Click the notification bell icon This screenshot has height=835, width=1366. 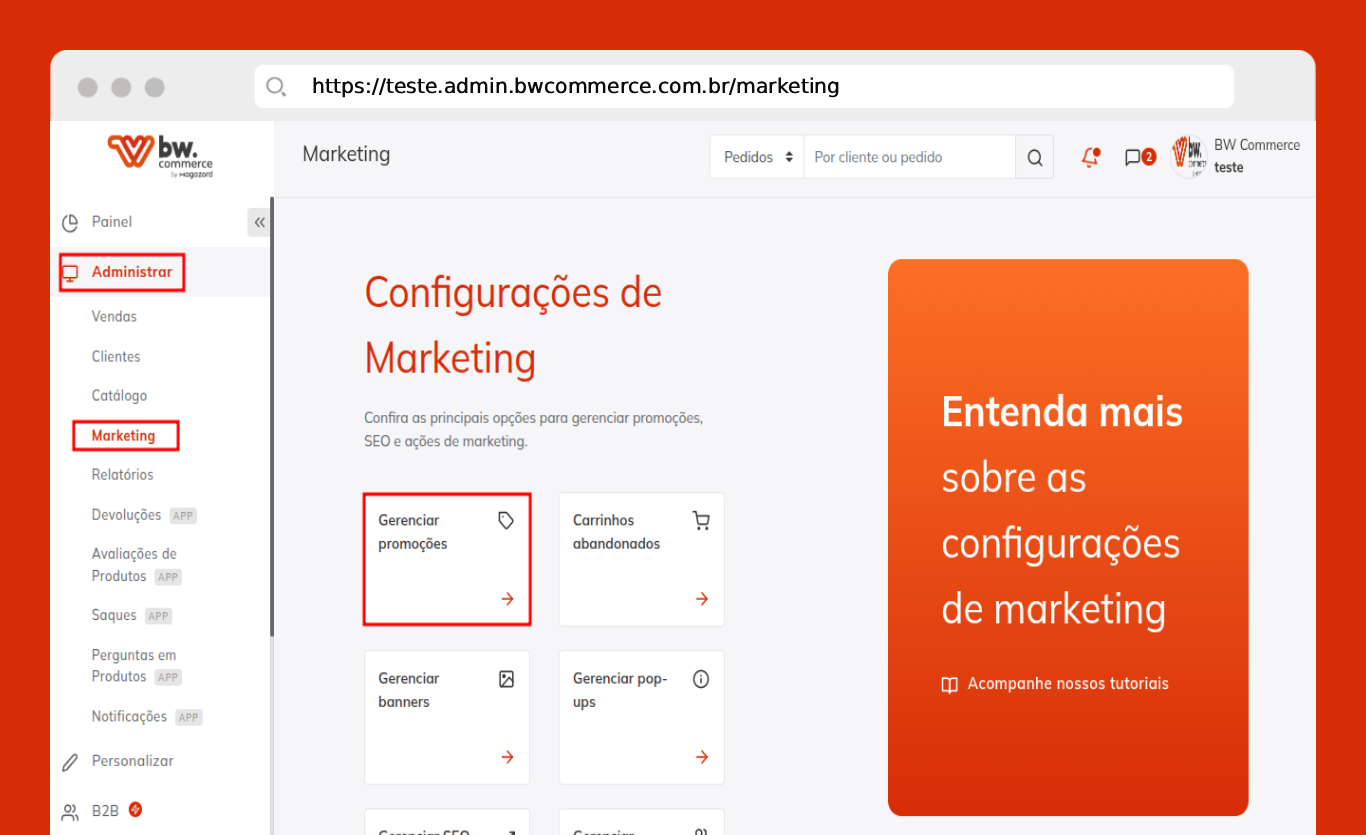[x=1090, y=157]
